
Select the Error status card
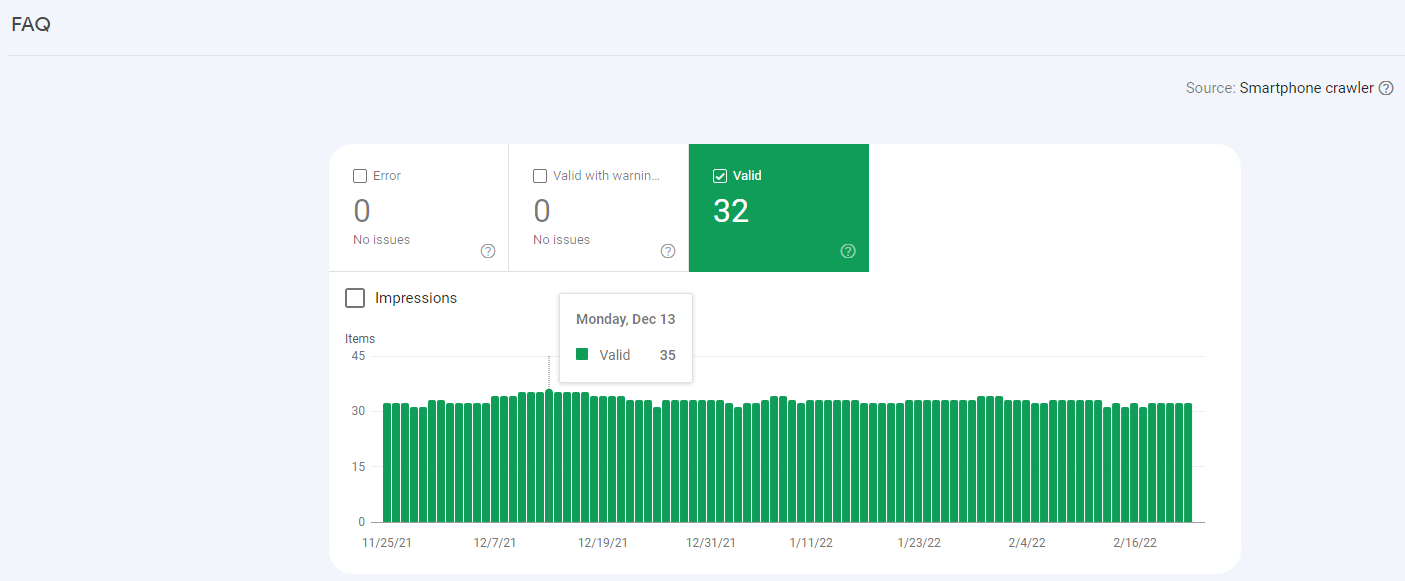[418, 208]
